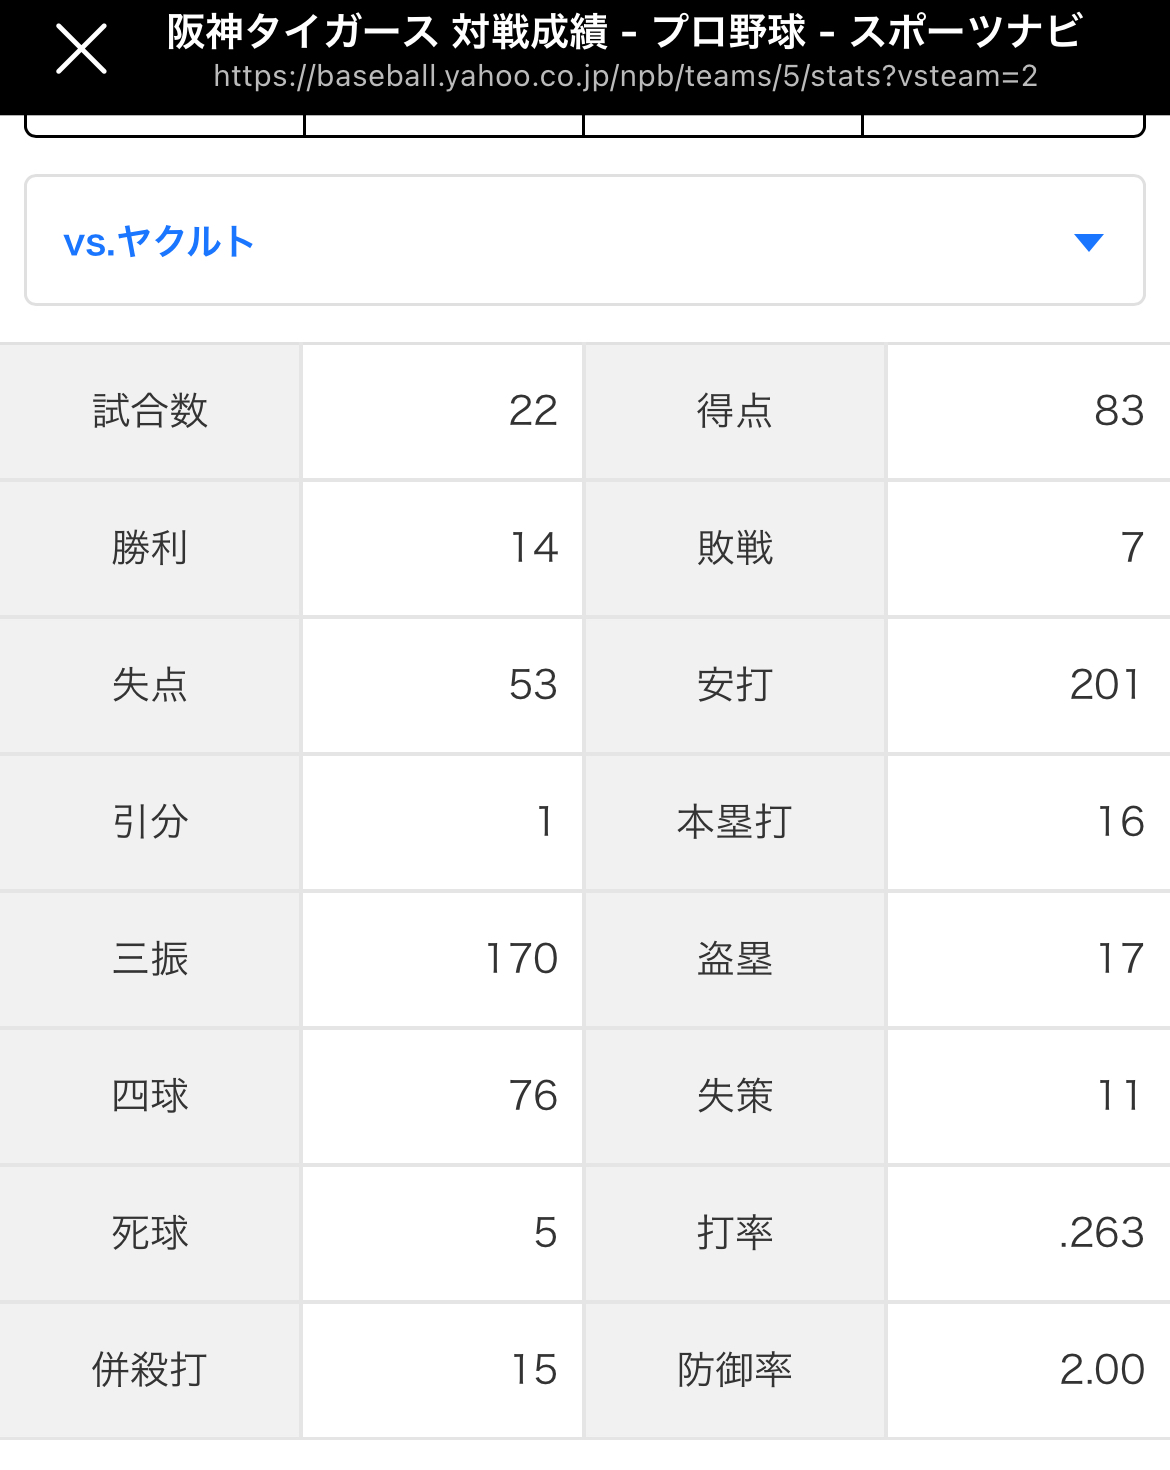Tap the 安打 label cell
Viewport: 1170px width, 1470px height.
tap(735, 685)
